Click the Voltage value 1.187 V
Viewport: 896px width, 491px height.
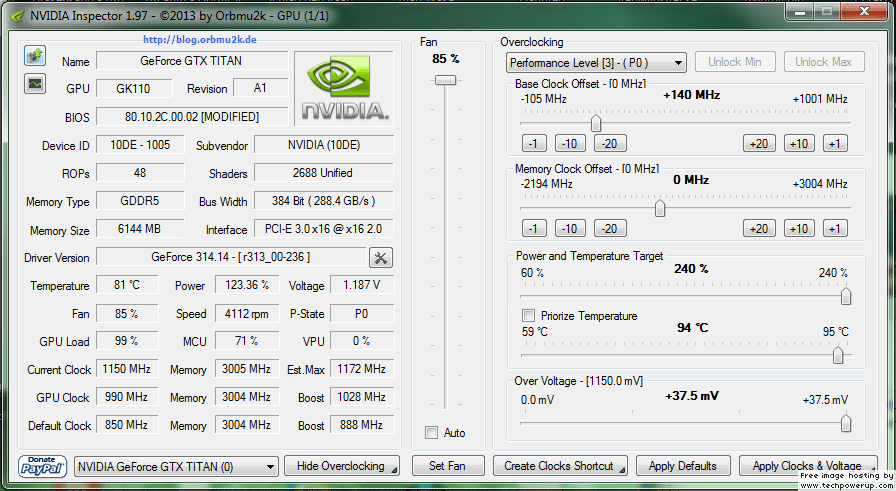[362, 285]
